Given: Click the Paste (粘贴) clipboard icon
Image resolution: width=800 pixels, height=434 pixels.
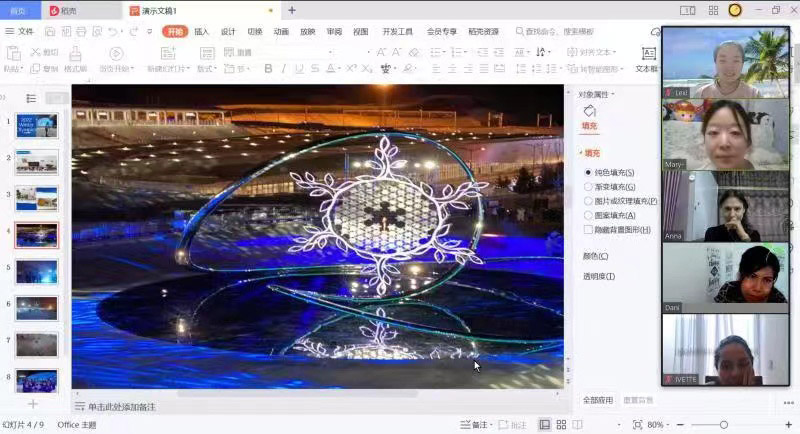Looking at the screenshot, I should 13,57.
